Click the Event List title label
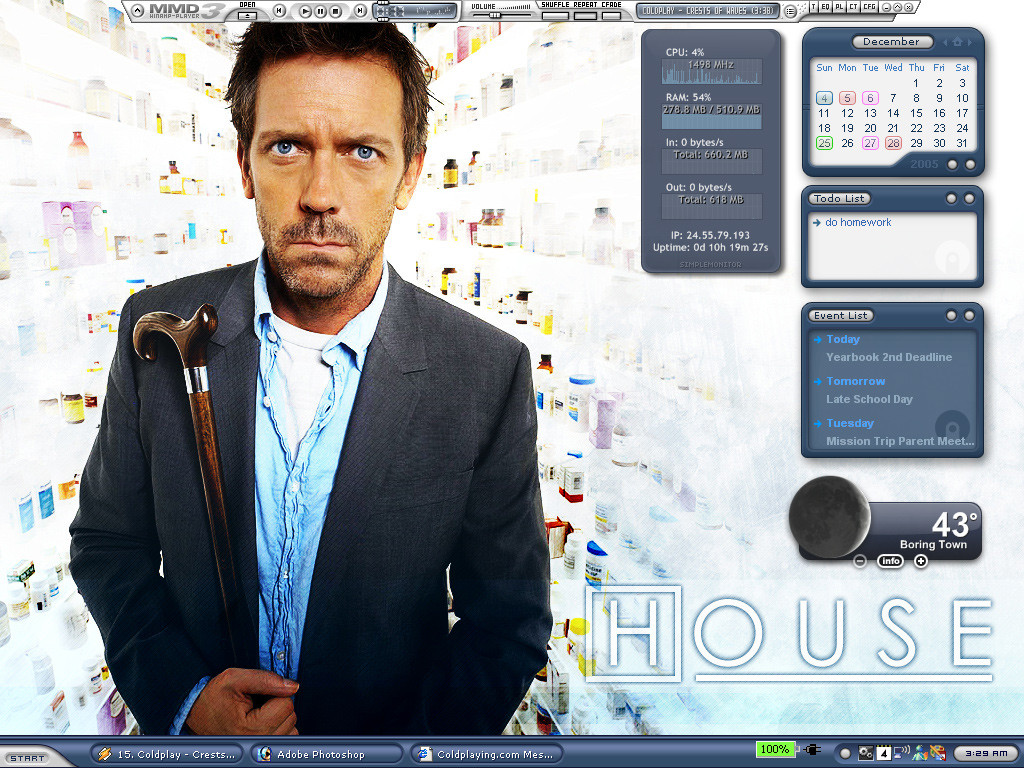The height and width of the screenshot is (768, 1024). pos(840,315)
